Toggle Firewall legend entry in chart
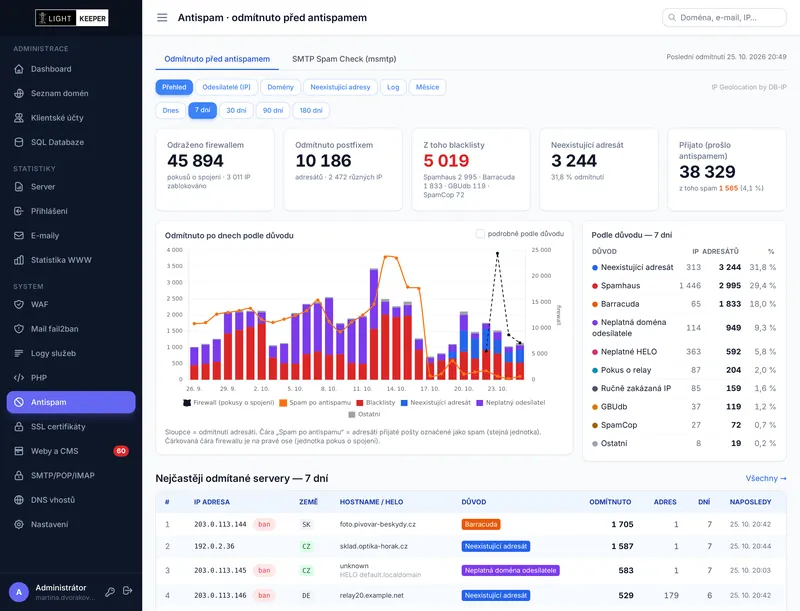The width and height of the screenshot is (800, 611). pyautogui.click(x=229, y=402)
